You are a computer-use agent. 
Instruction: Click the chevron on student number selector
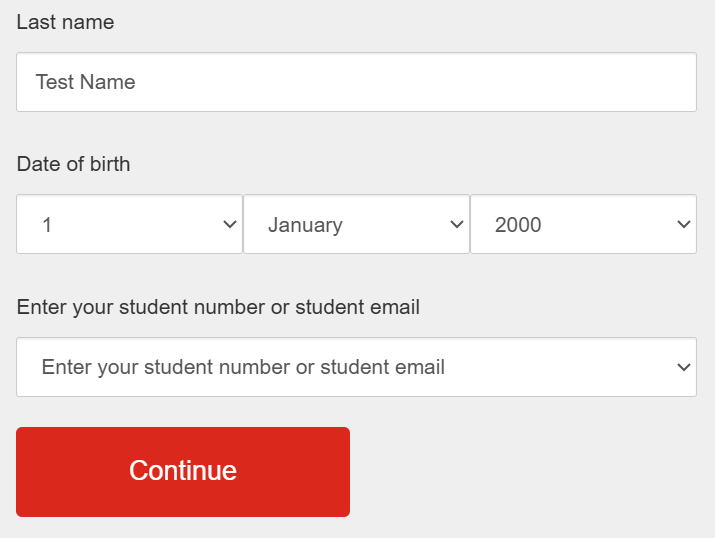[x=684, y=367]
